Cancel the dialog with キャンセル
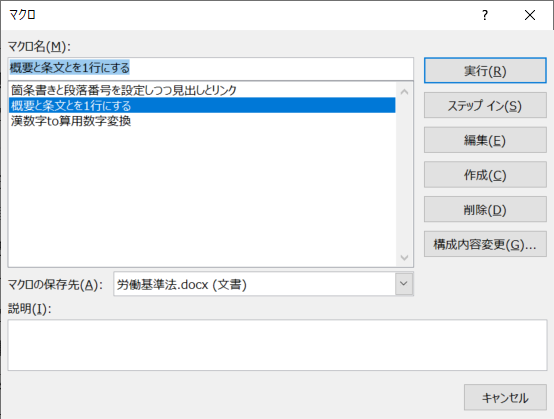 coord(505,397)
